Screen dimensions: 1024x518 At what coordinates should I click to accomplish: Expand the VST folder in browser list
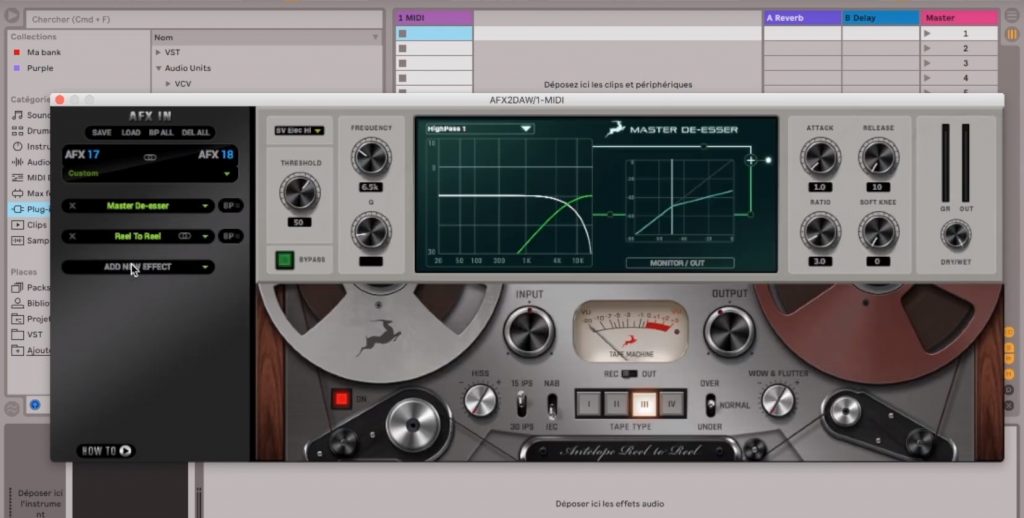tap(158, 52)
